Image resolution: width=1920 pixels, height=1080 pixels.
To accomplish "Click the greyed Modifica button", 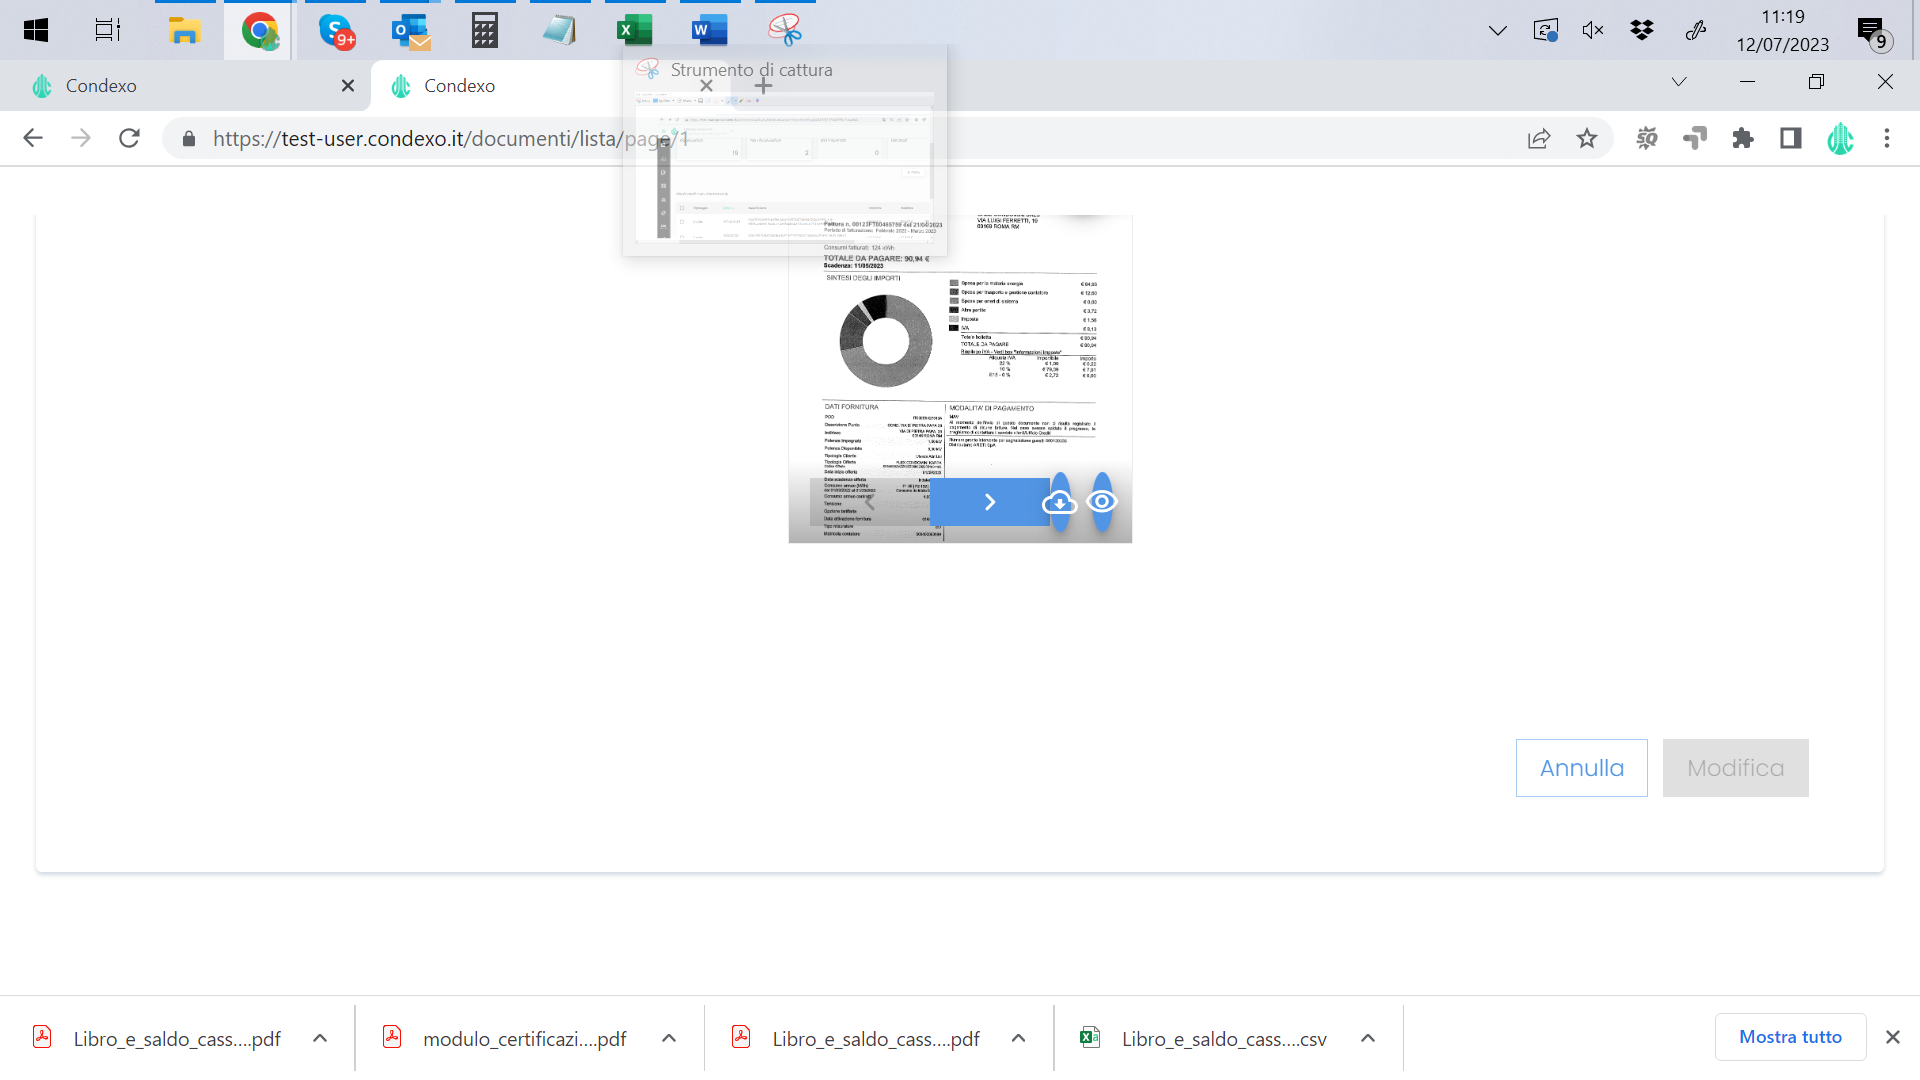I will point(1735,768).
